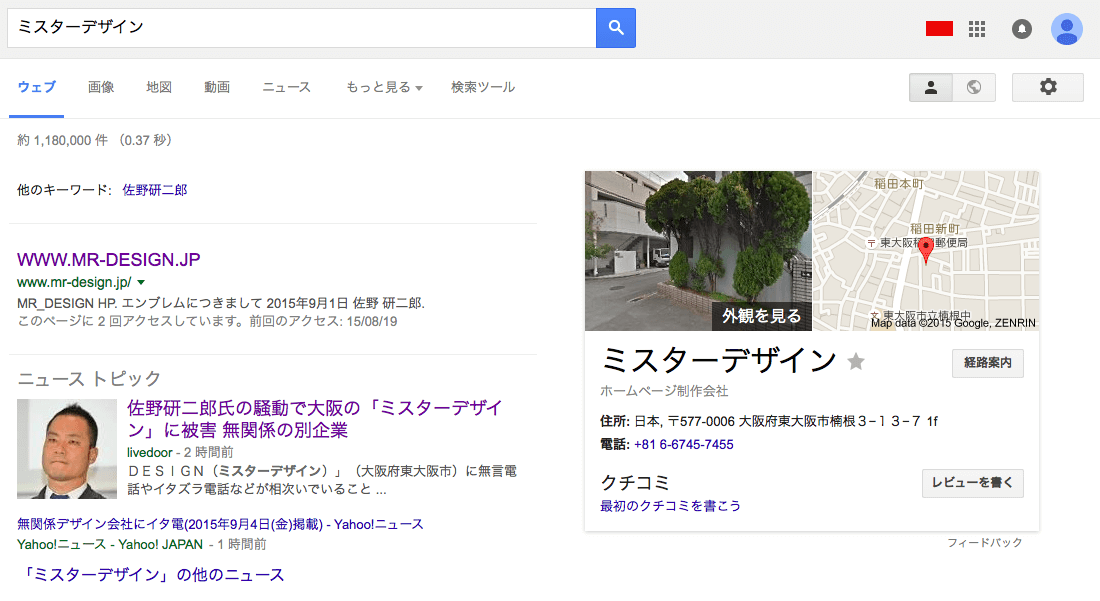Open the Yahoo!ニュース 無関係デザイン会社 link
1100x601 pixels.
tap(220, 525)
